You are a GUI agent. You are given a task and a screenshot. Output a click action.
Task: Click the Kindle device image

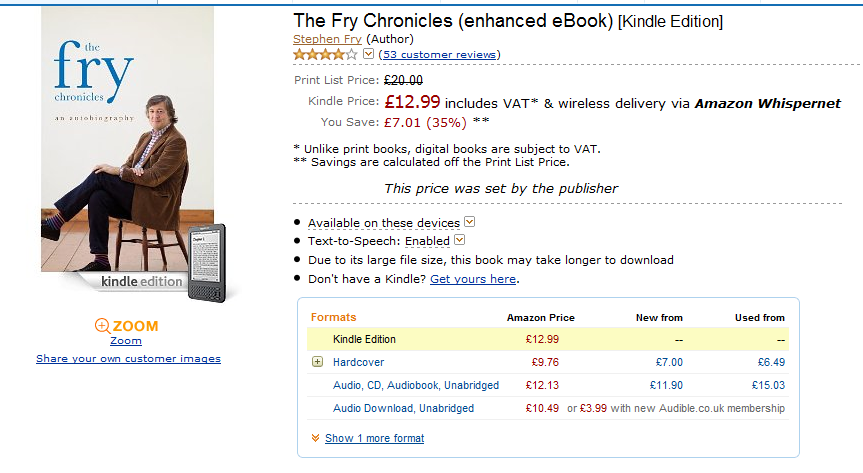tap(207, 262)
